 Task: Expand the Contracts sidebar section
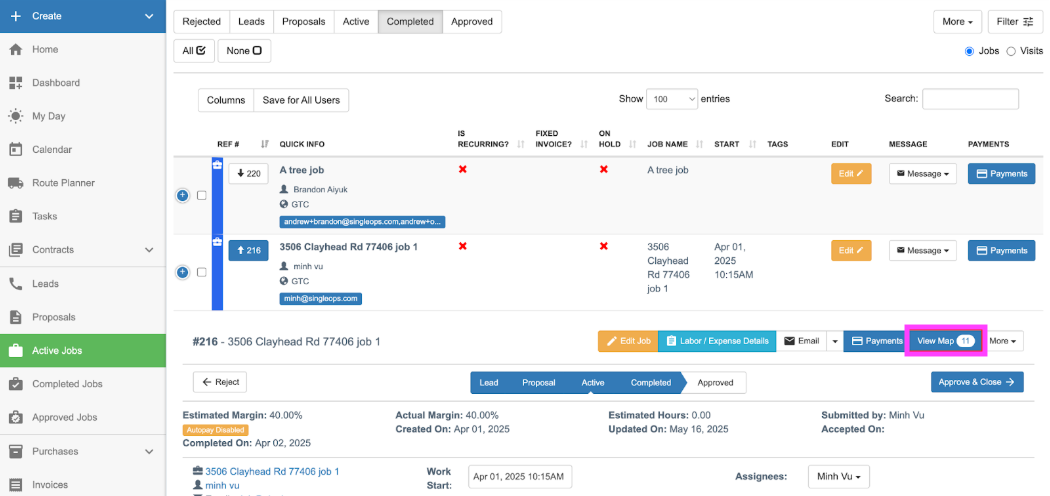(149, 250)
